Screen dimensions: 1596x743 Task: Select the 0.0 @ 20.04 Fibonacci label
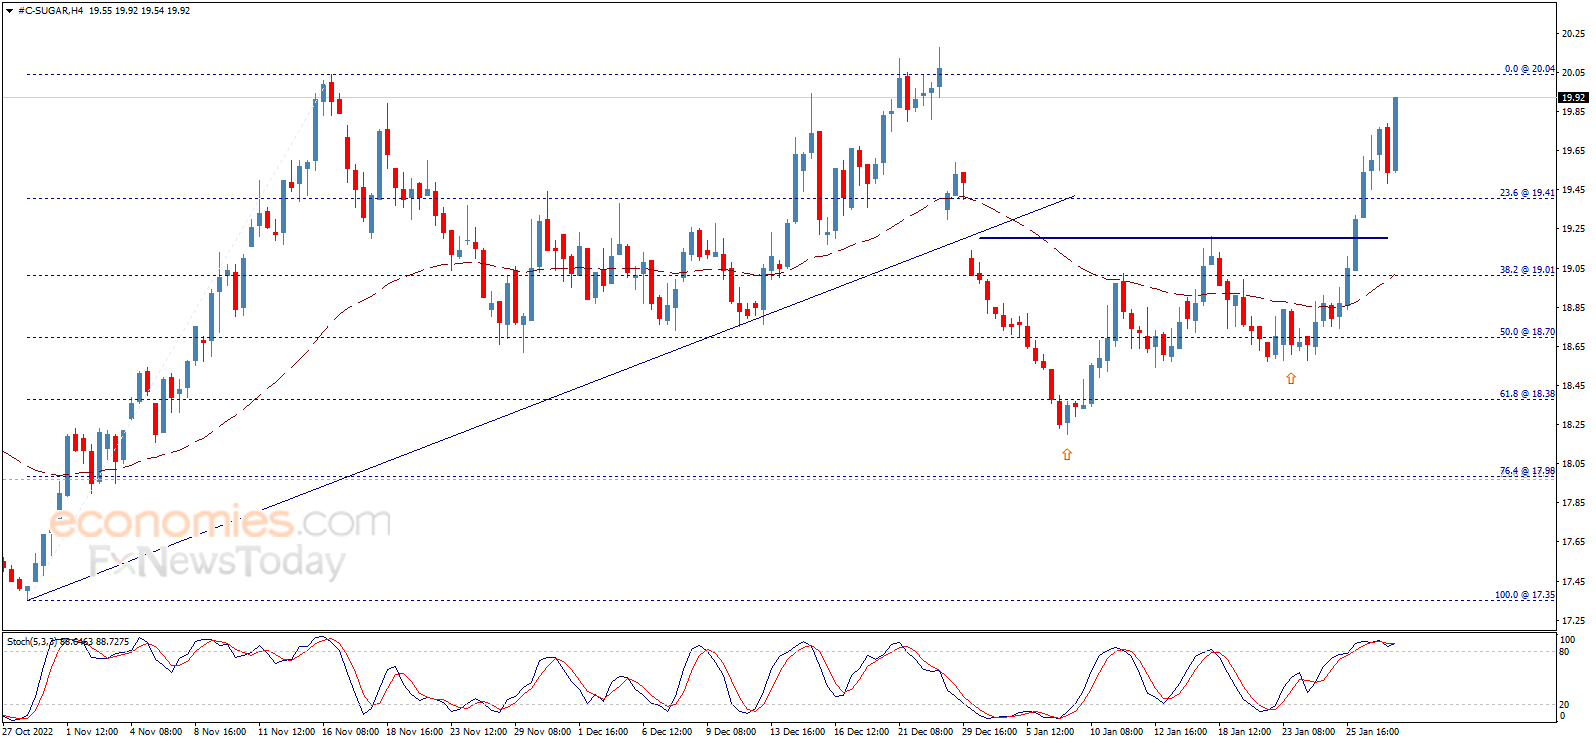(x=1529, y=69)
